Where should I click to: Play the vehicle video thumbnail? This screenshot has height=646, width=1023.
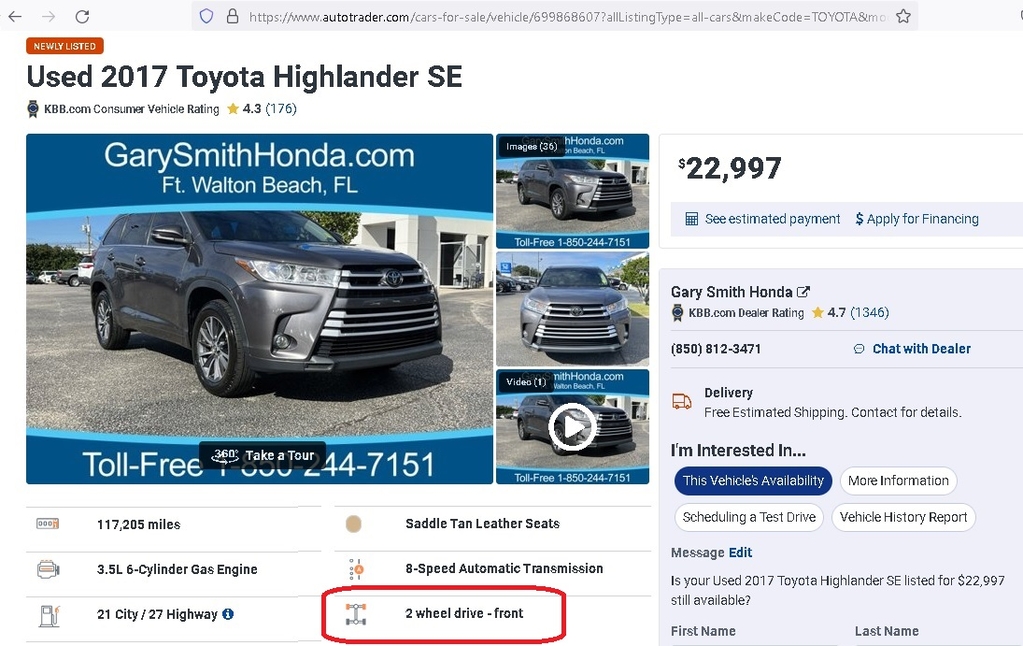click(x=572, y=427)
